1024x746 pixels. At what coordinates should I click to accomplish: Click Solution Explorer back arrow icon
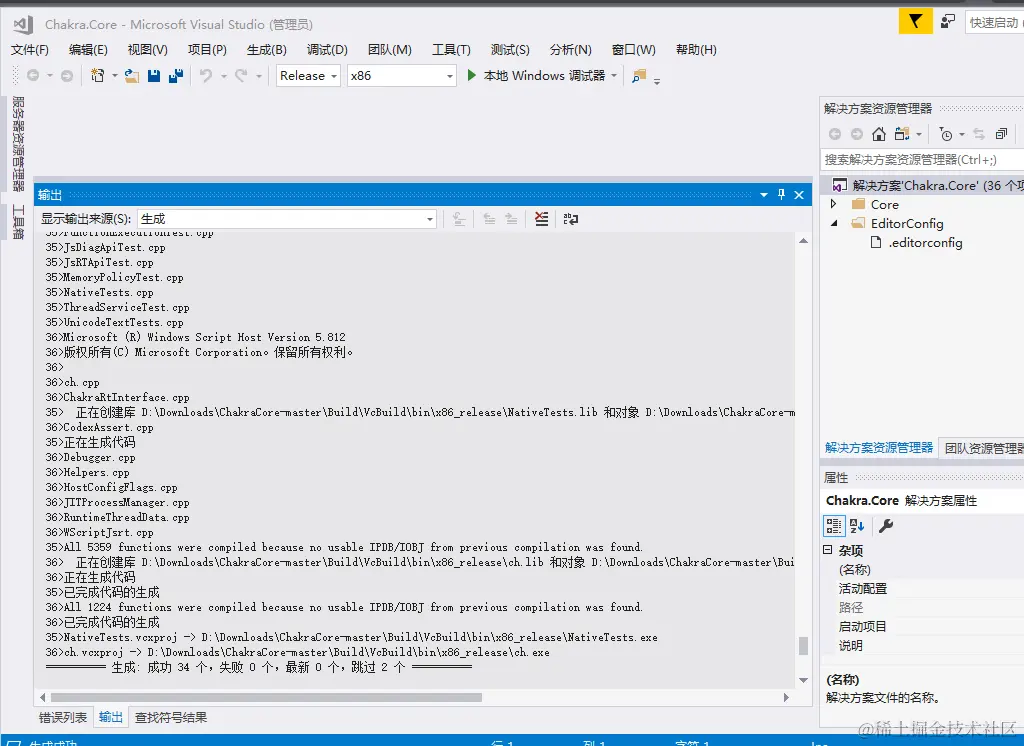(x=835, y=134)
